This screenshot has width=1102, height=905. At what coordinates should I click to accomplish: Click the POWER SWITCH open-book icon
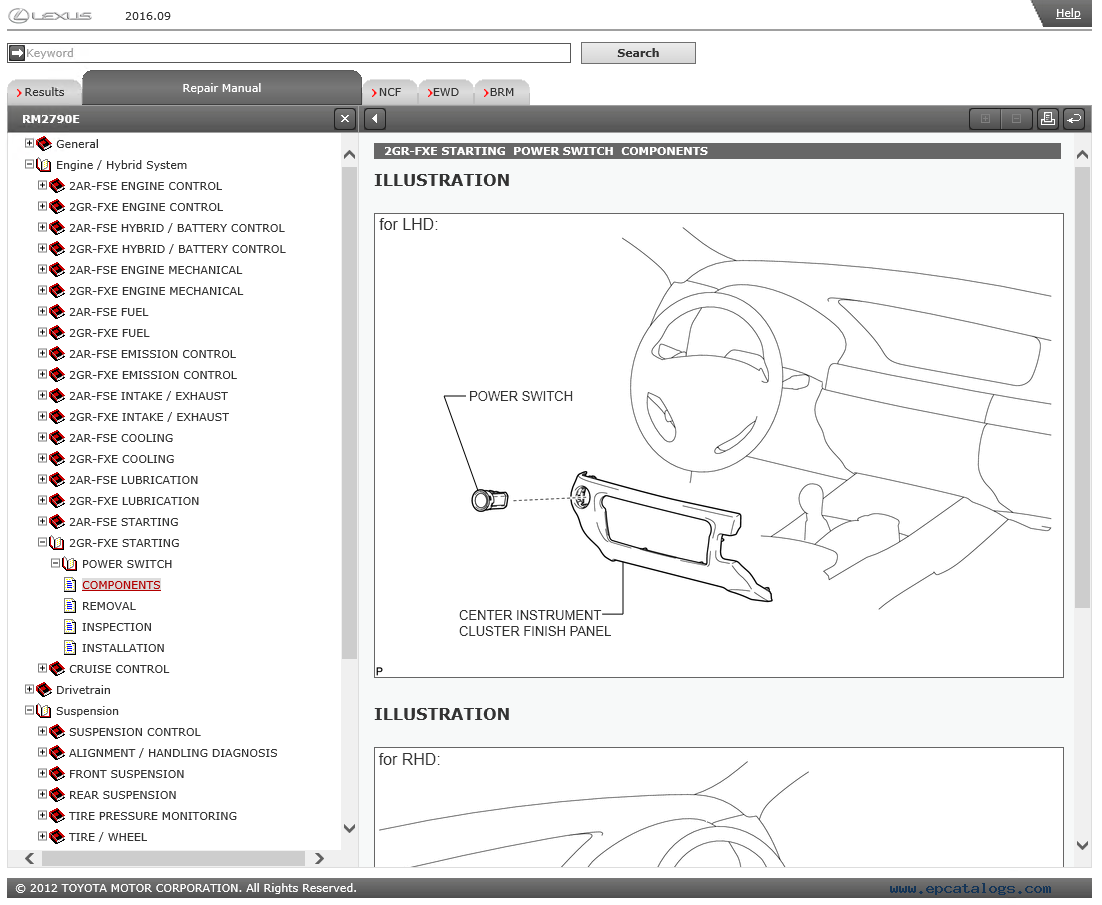(70, 564)
